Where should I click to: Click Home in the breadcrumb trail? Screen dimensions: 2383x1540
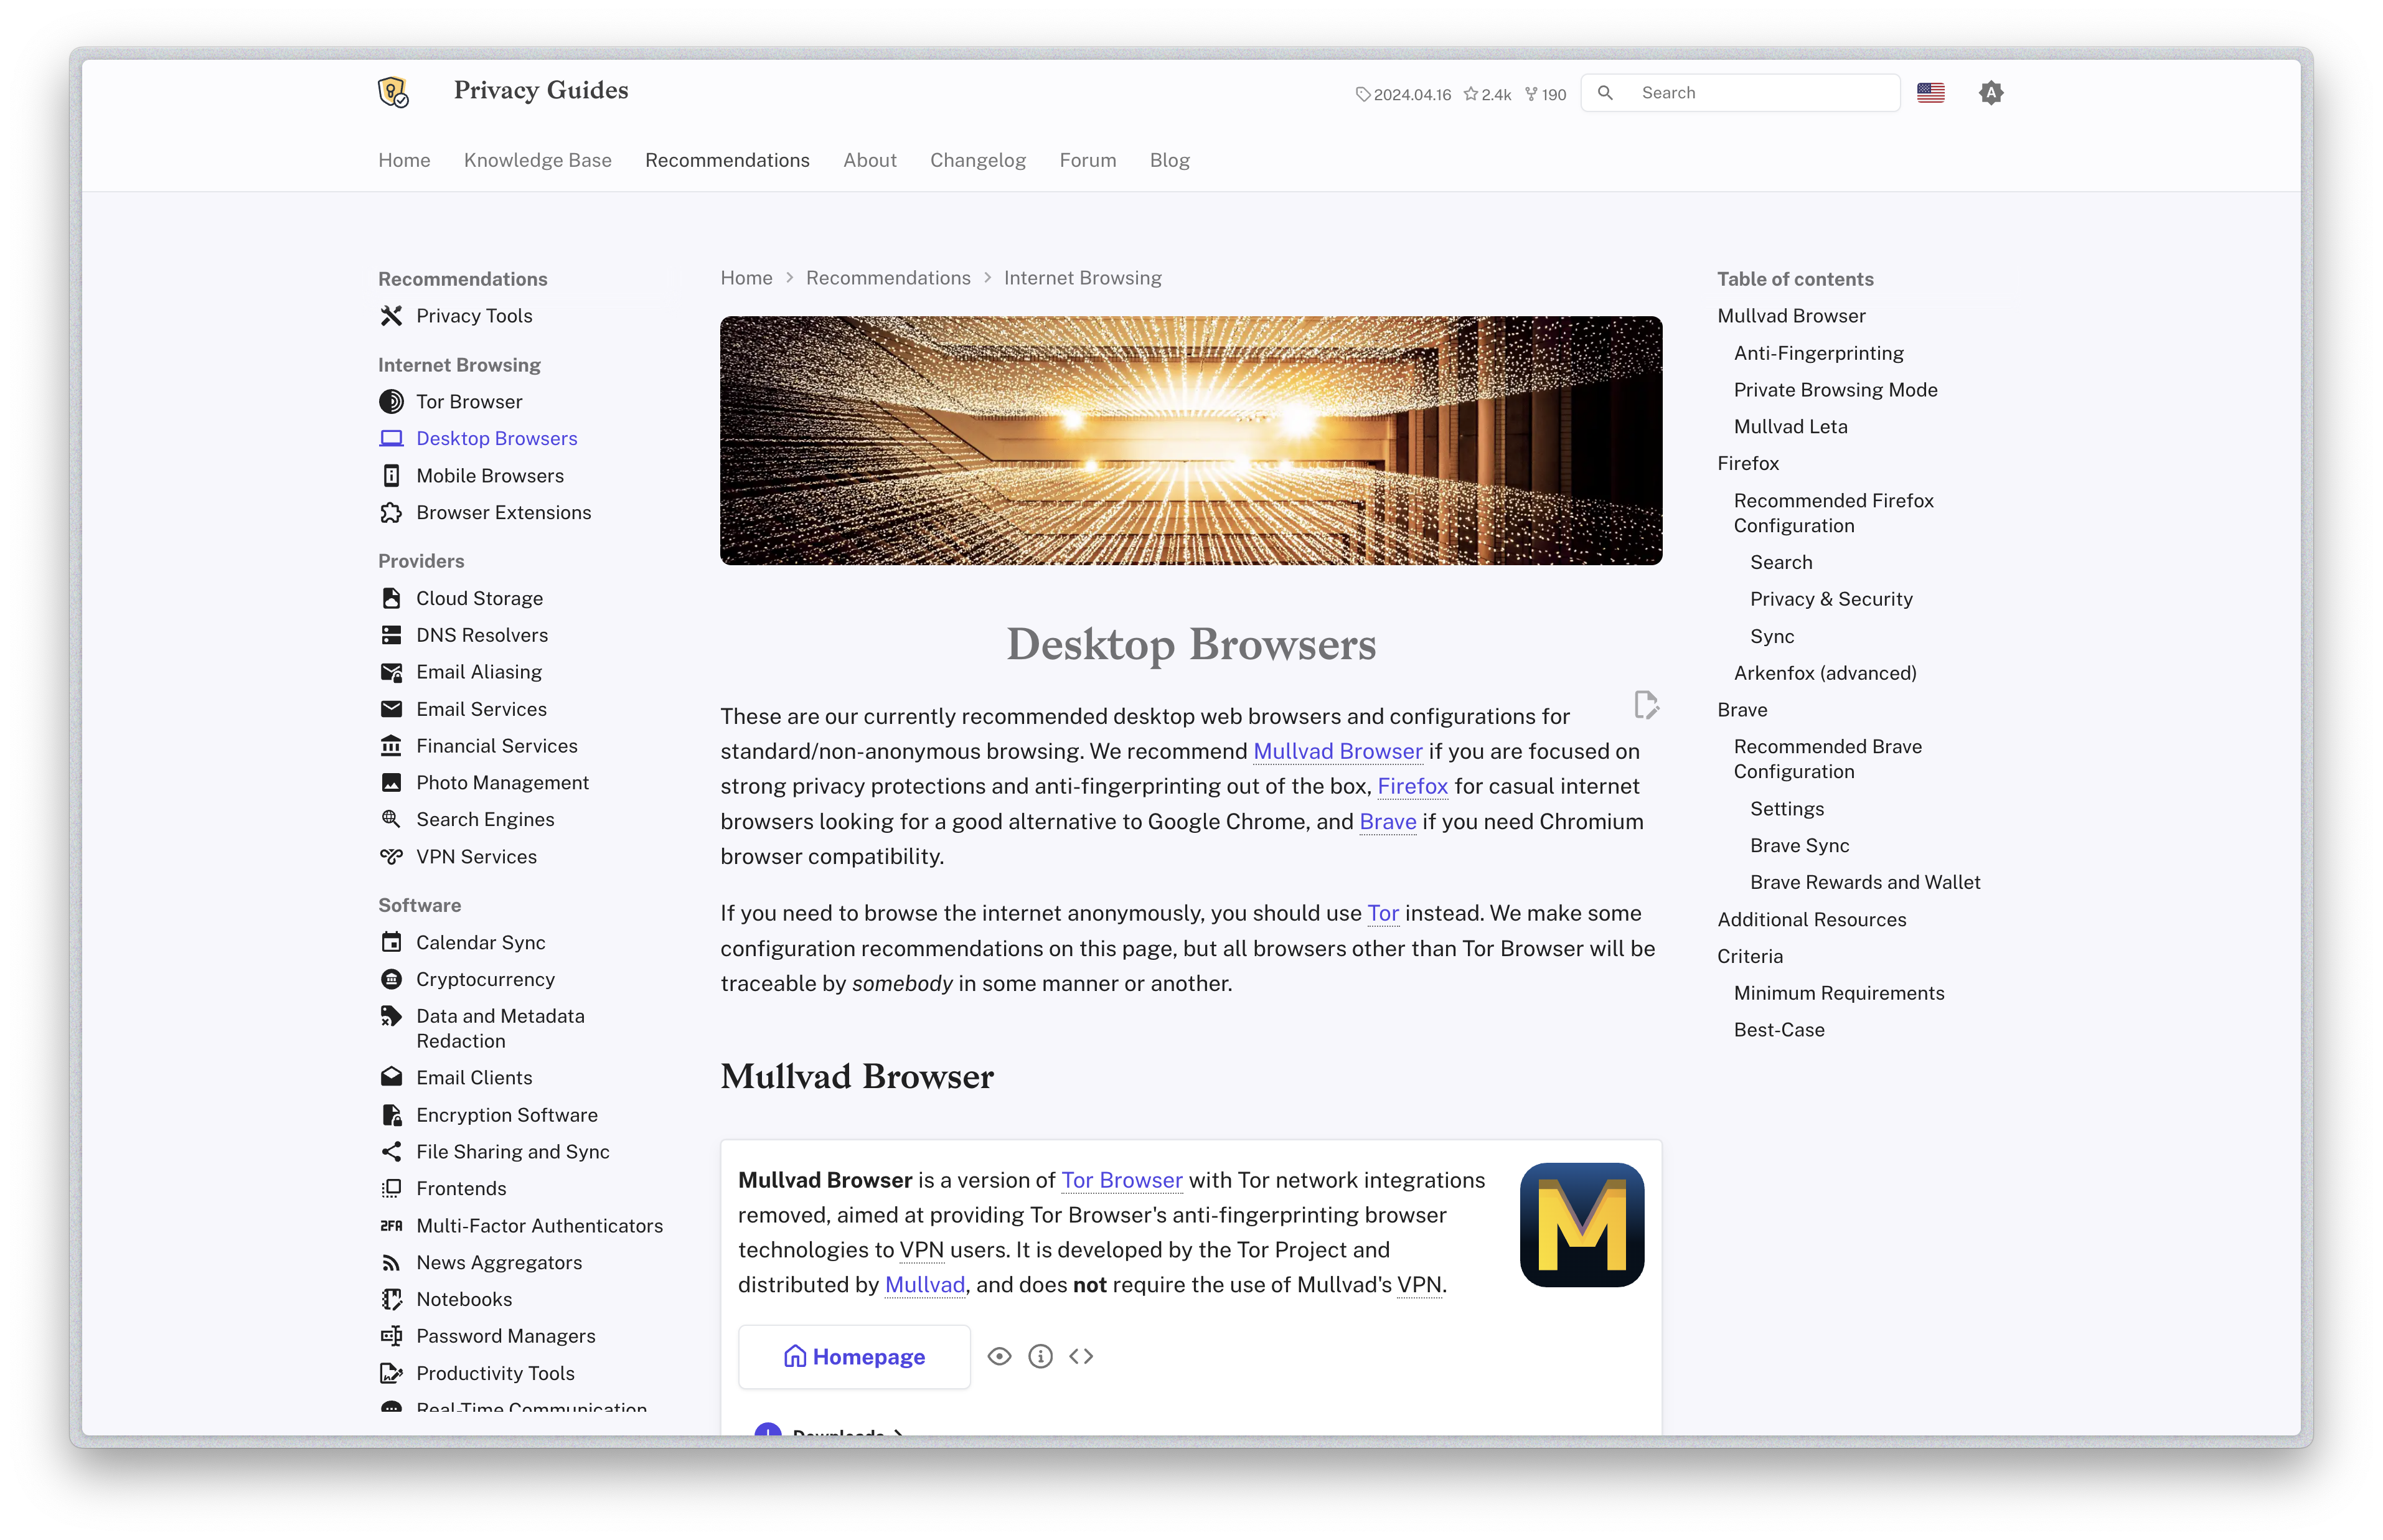click(746, 278)
